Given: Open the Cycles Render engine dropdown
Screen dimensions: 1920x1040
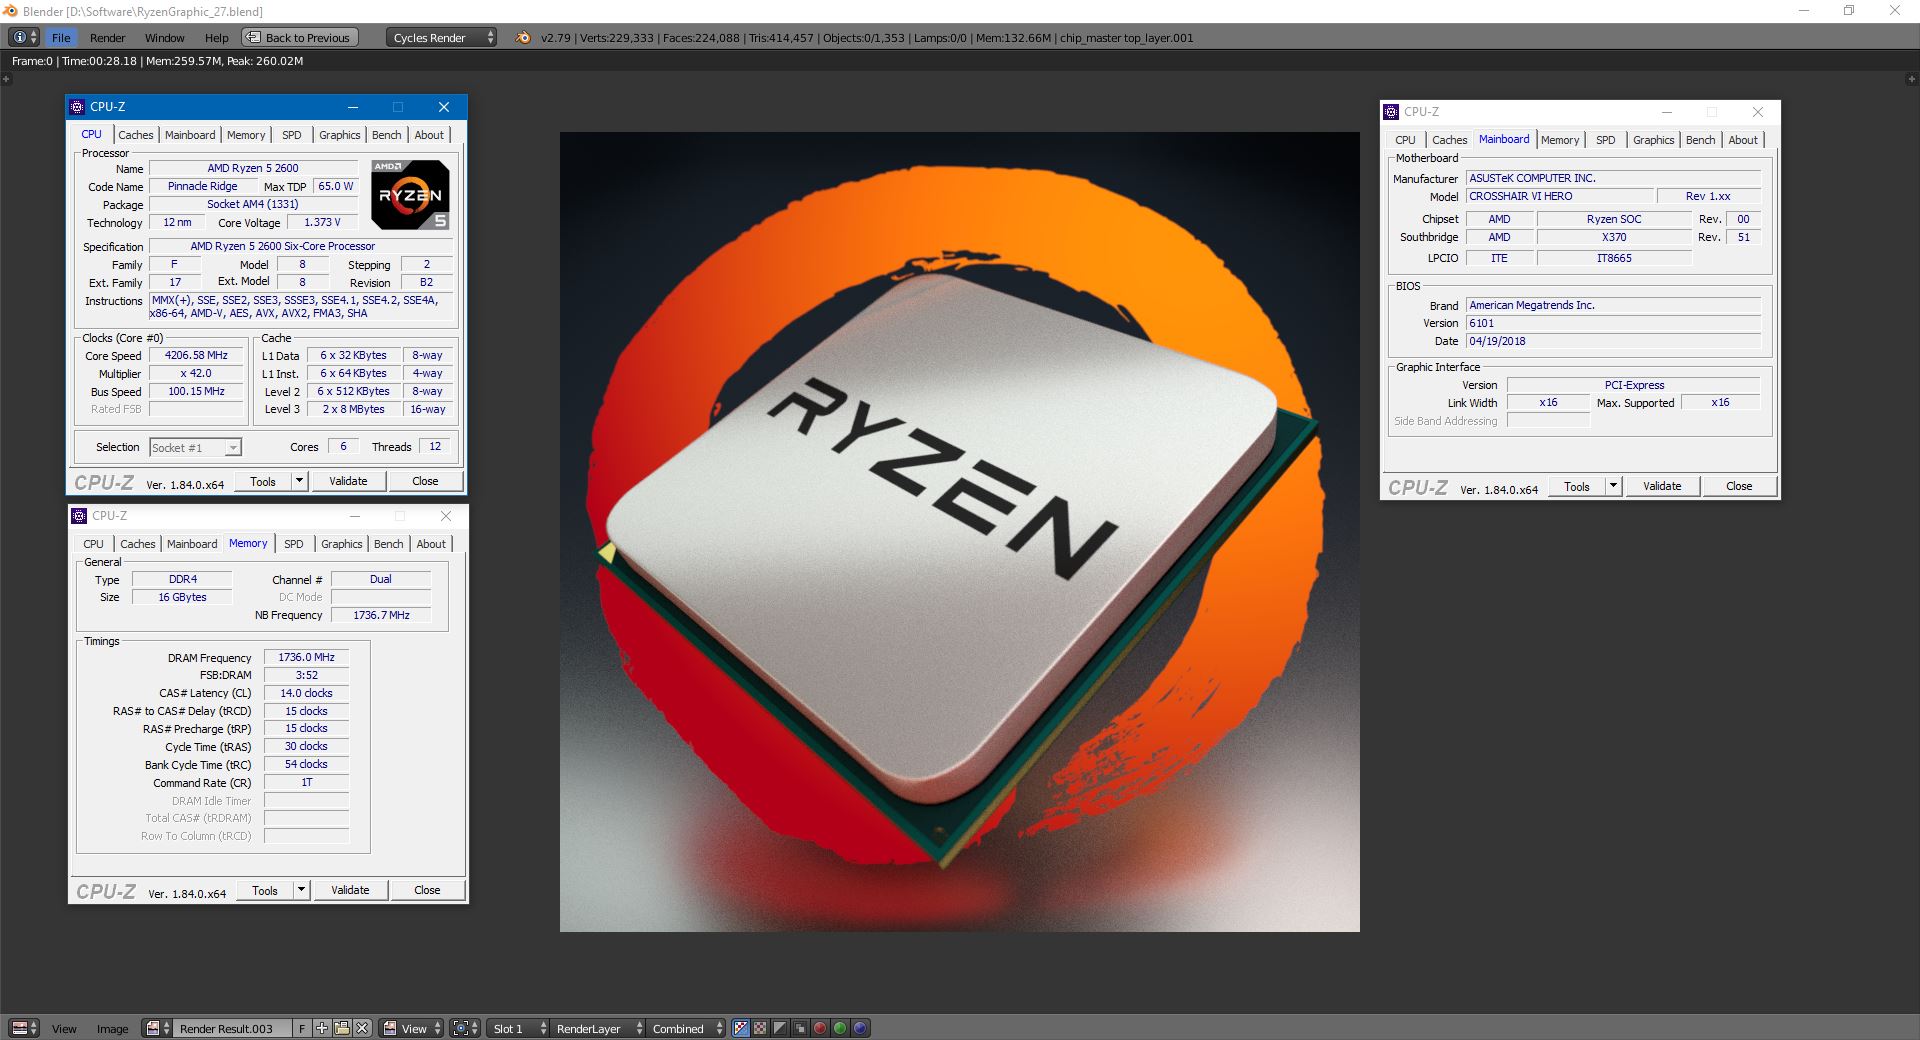Looking at the screenshot, I should (441, 37).
